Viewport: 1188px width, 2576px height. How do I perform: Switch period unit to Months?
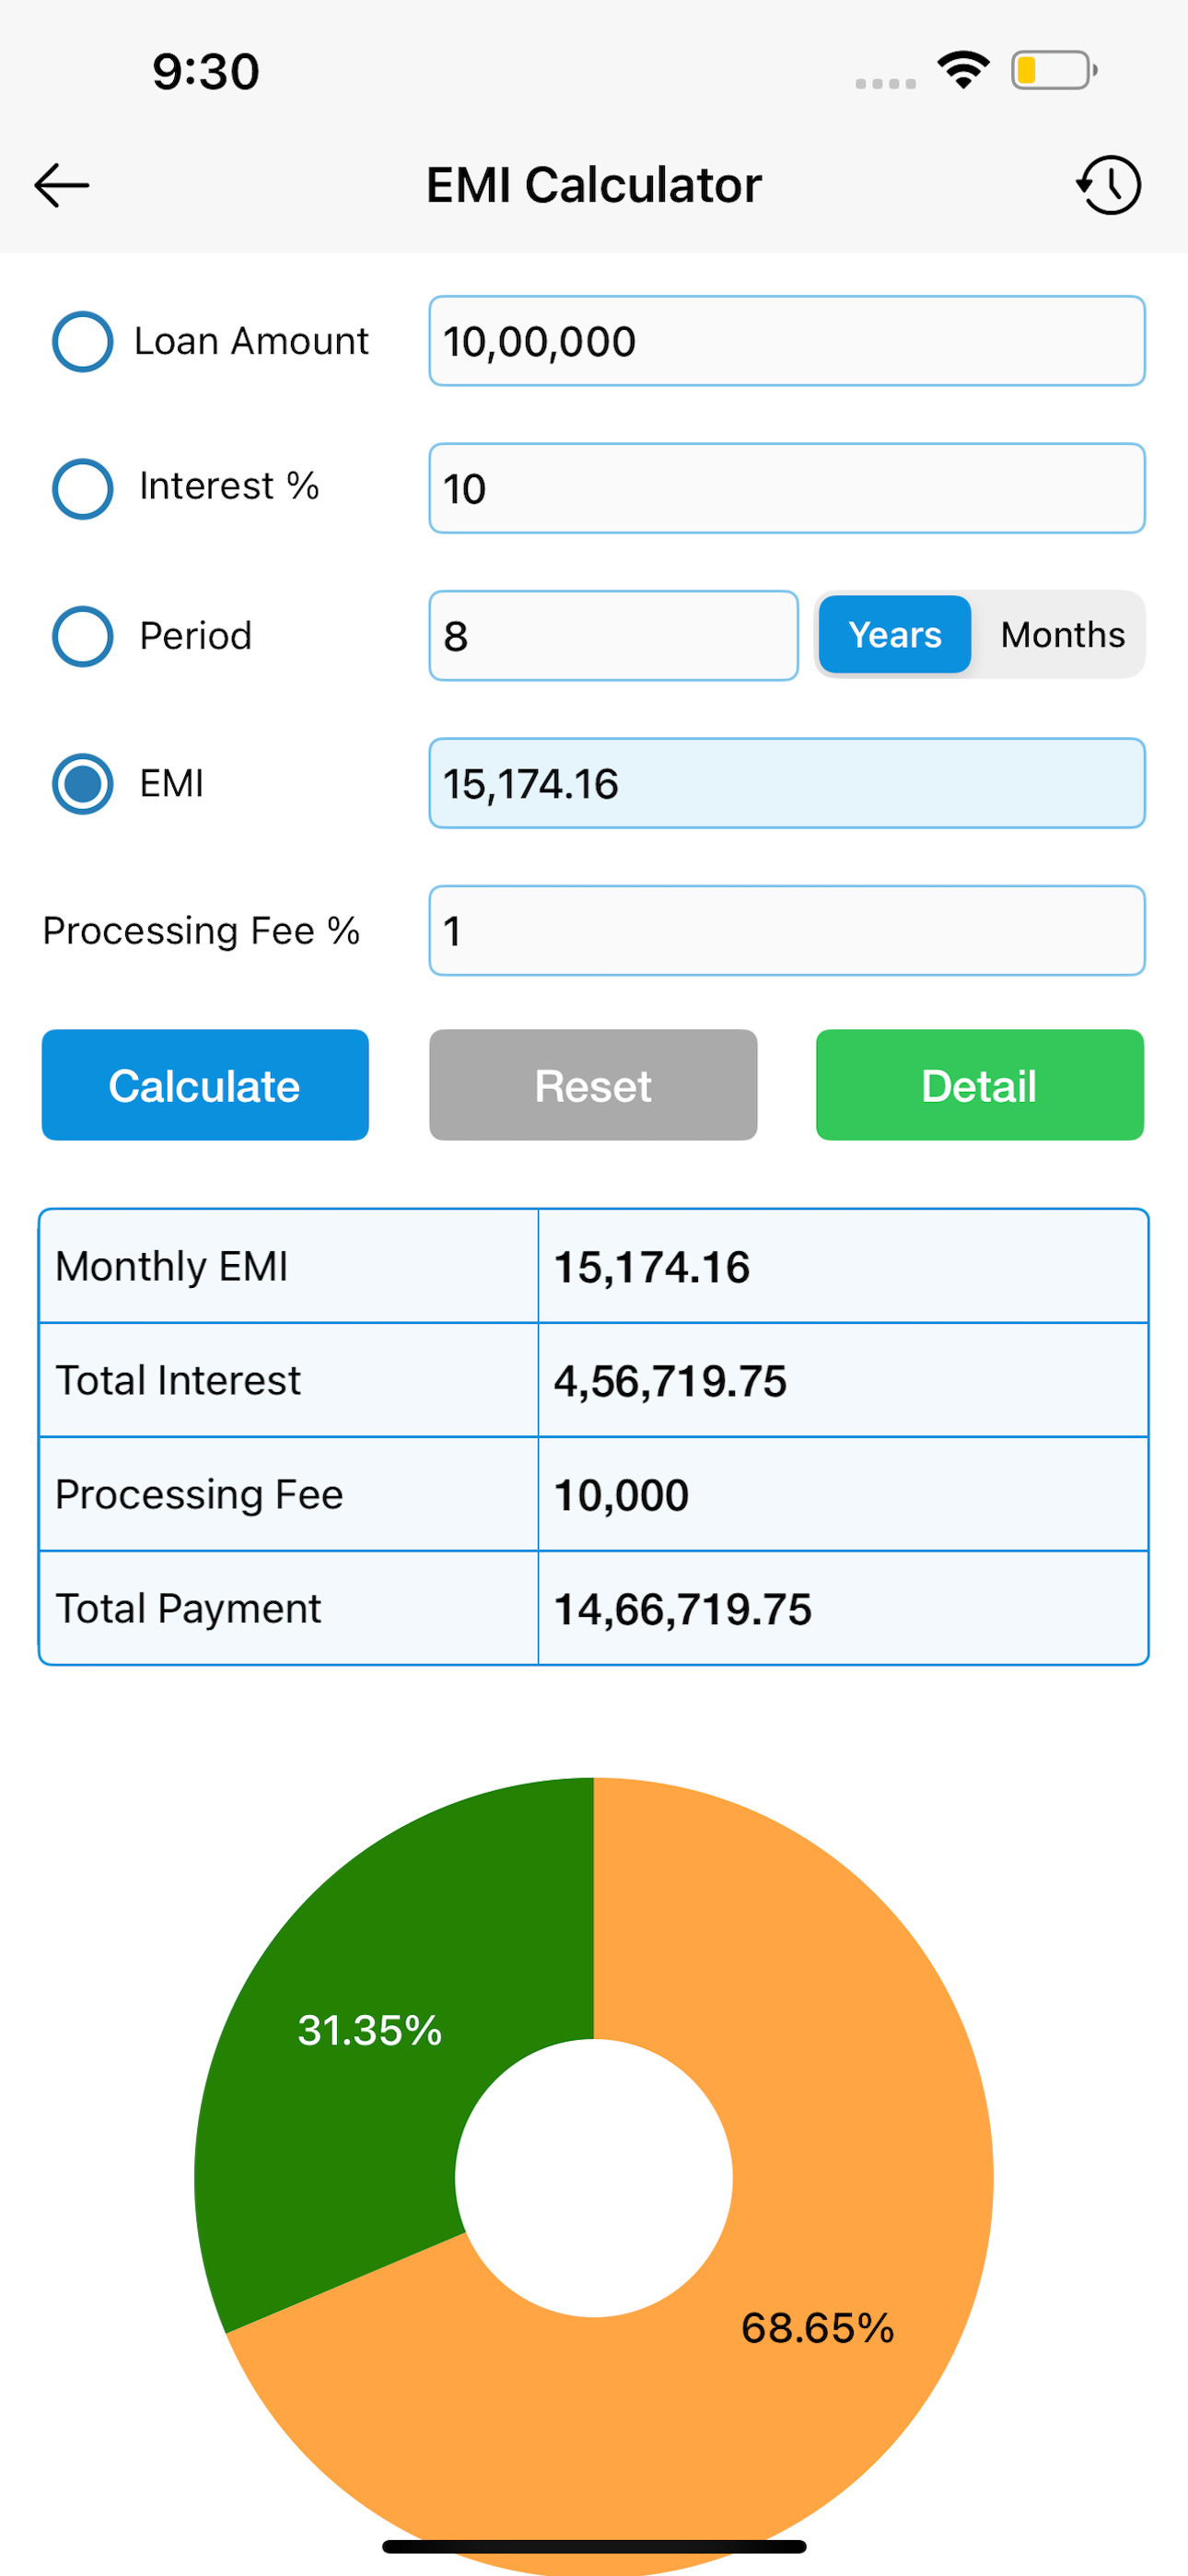(1062, 635)
